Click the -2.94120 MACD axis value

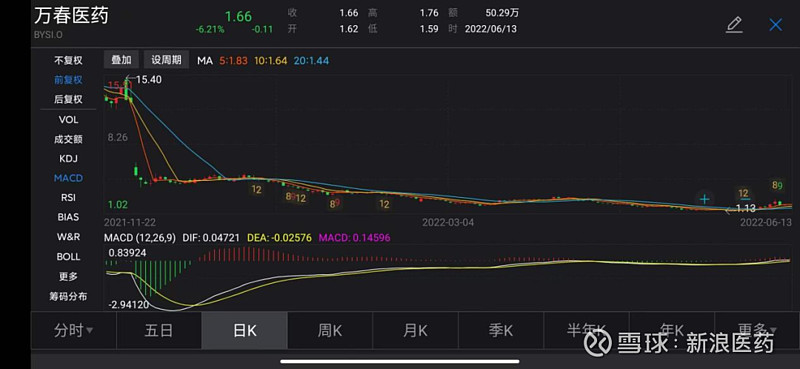coord(129,305)
